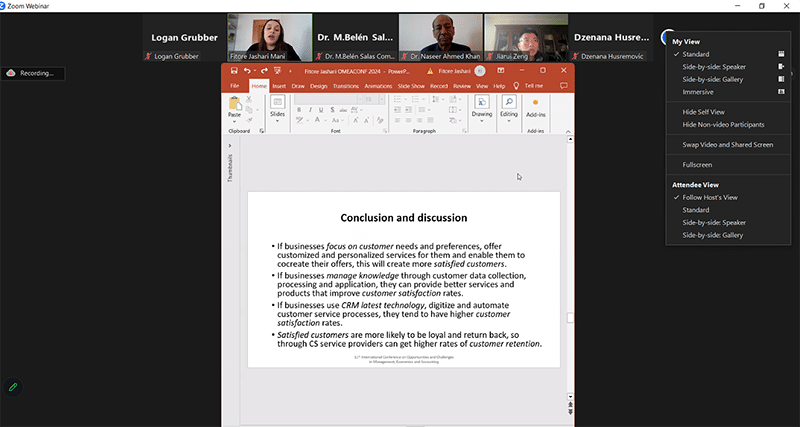Expand the Thumbnails pane chevron
Image resolution: width=800 pixels, height=427 pixels.
[x=230, y=145]
